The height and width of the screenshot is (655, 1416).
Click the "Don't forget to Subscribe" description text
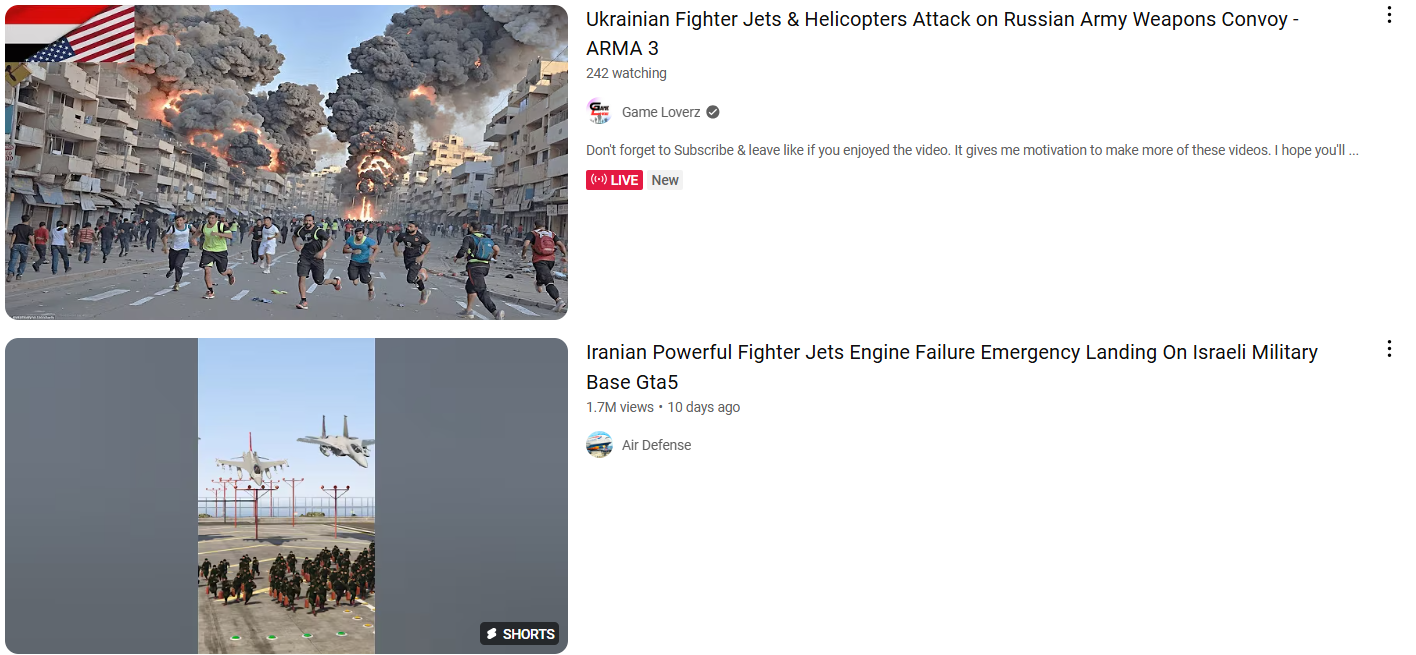[x=972, y=151]
